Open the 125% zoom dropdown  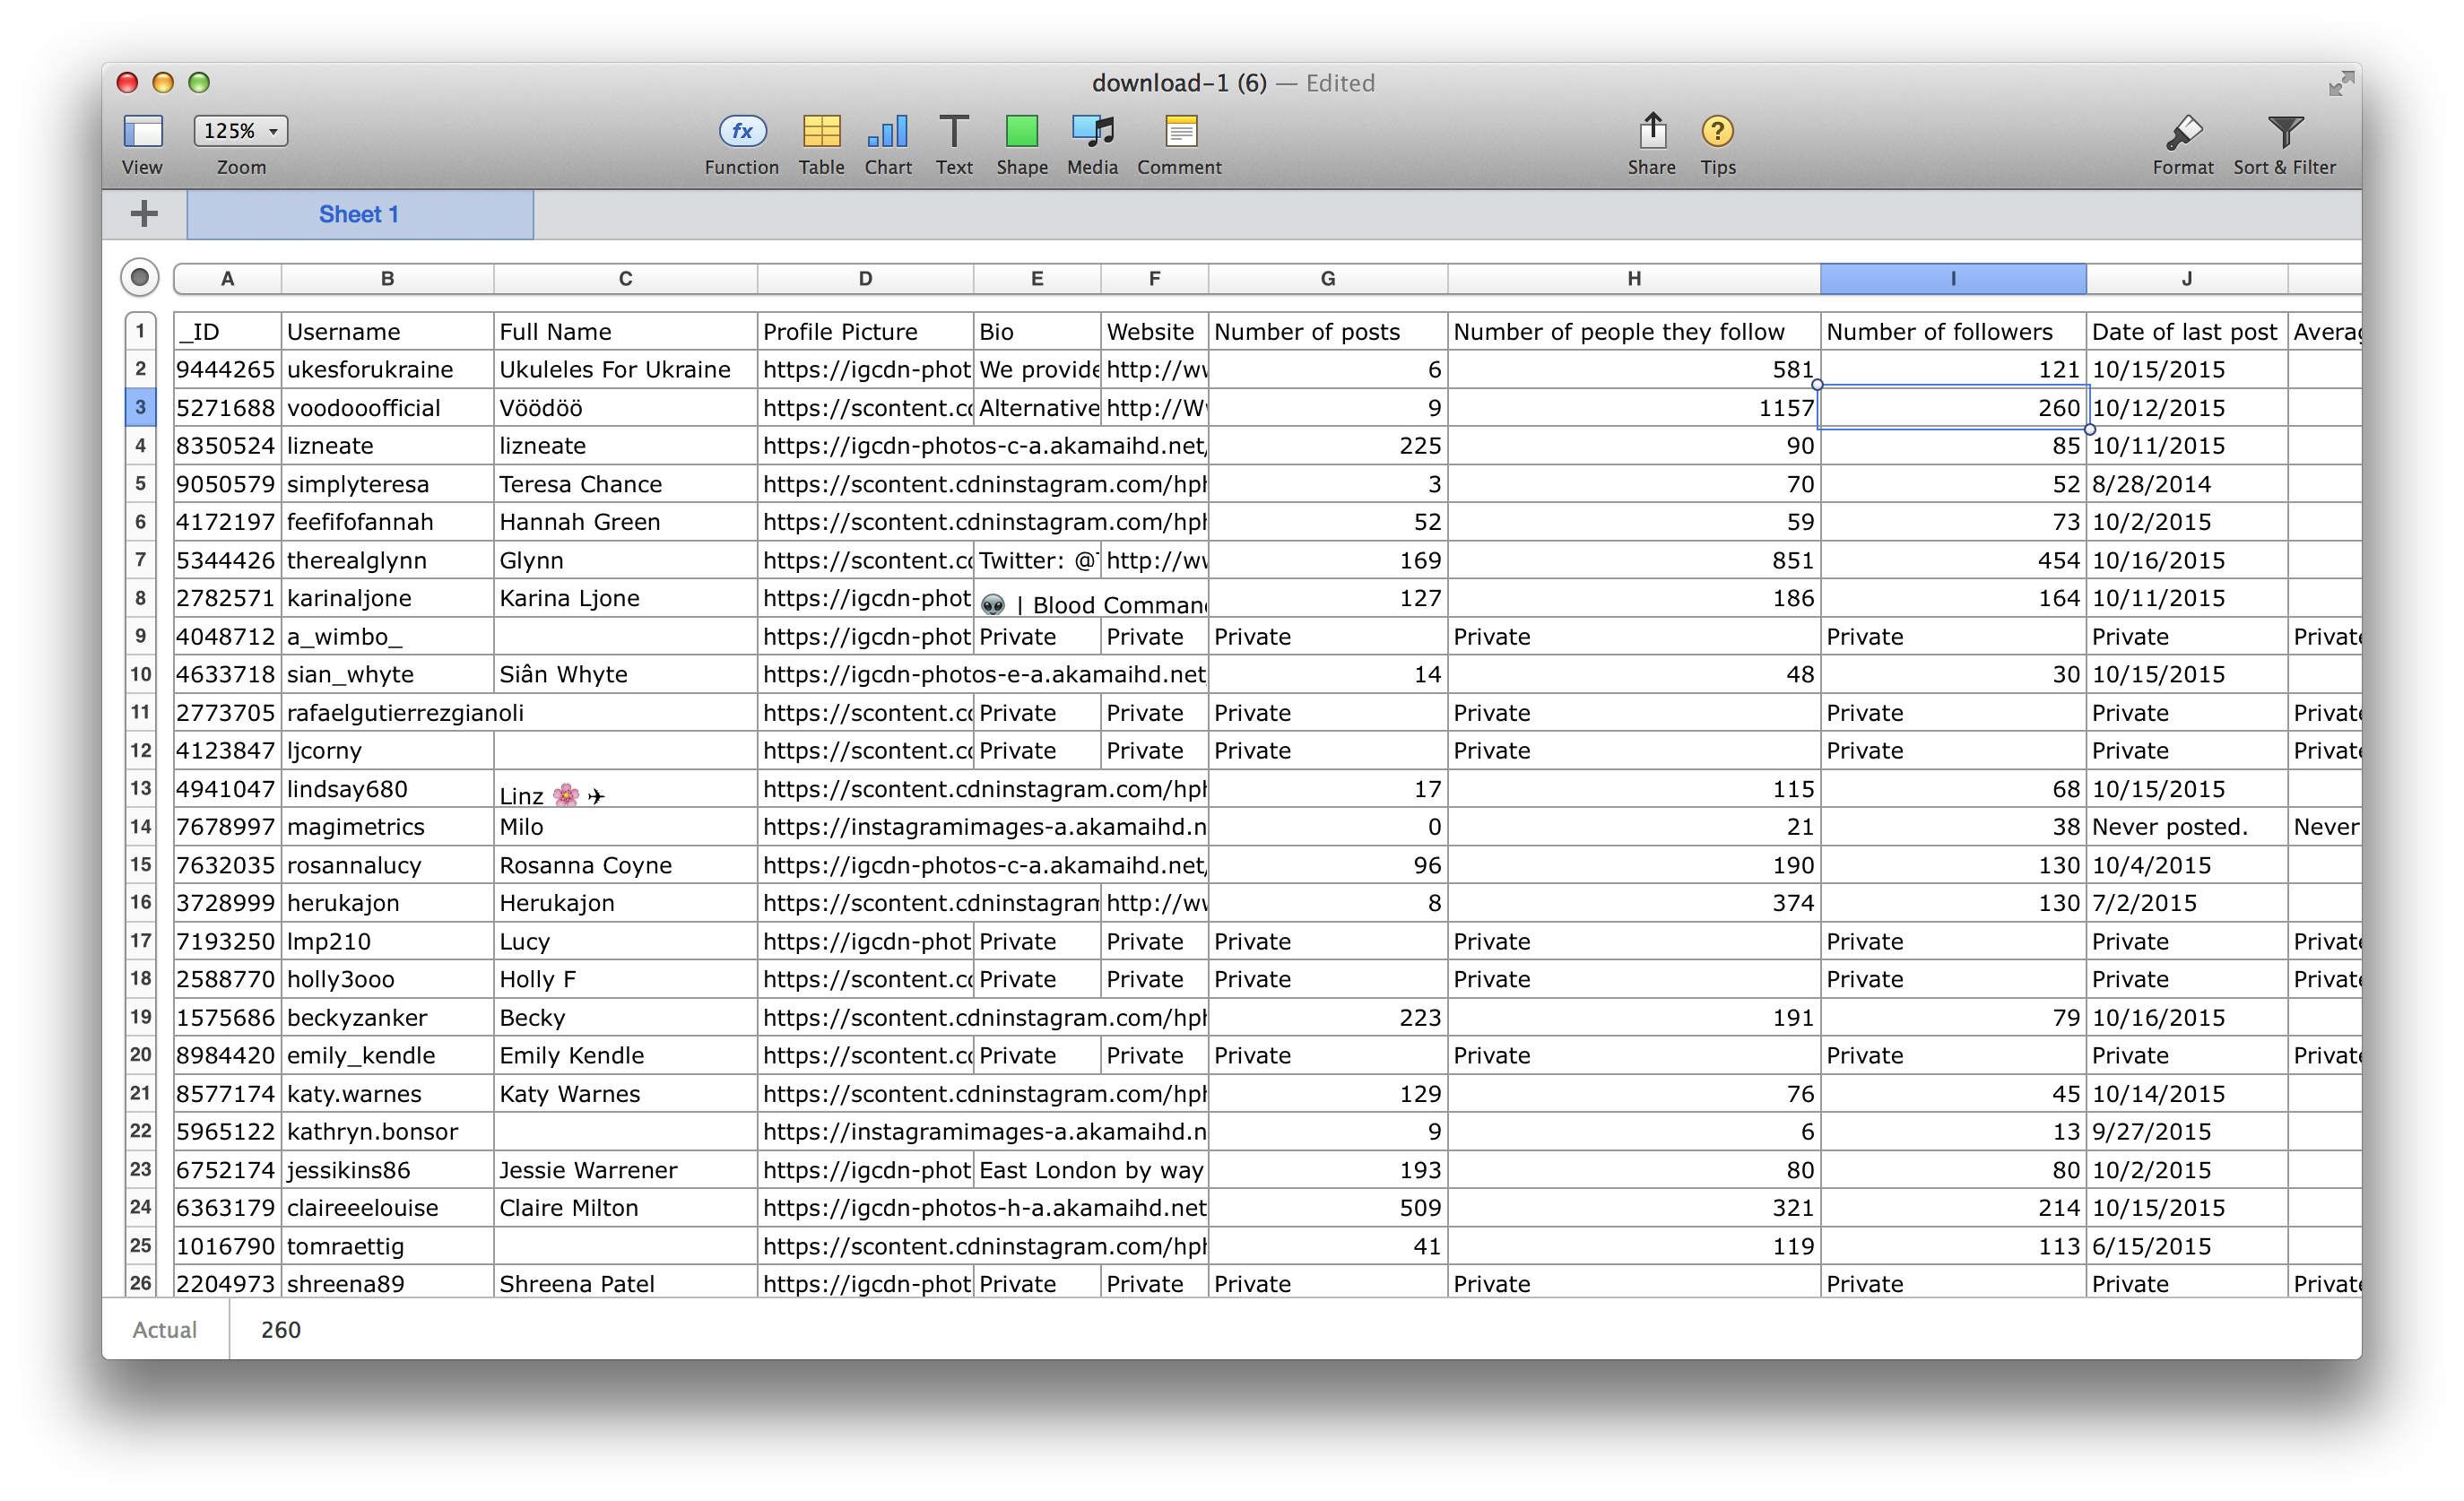[x=239, y=130]
